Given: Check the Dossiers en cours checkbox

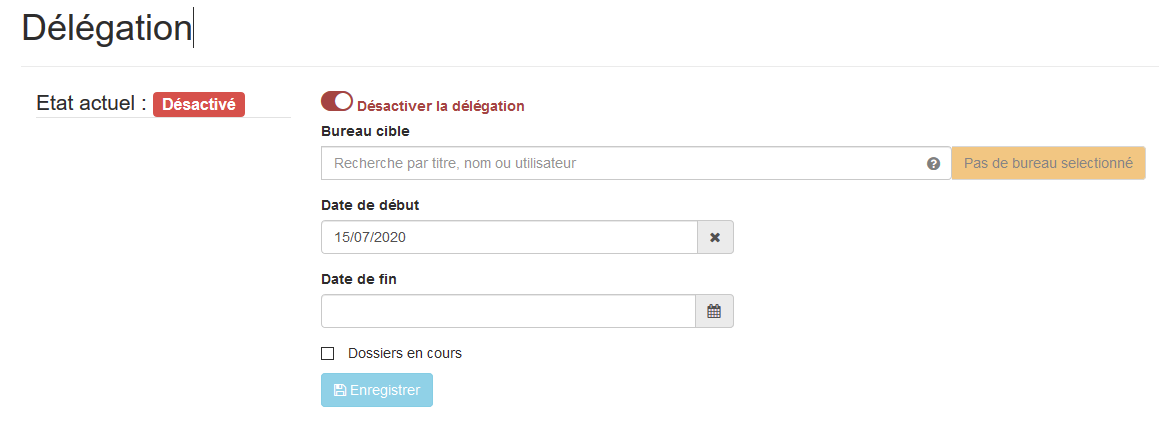Looking at the screenshot, I should [328, 353].
